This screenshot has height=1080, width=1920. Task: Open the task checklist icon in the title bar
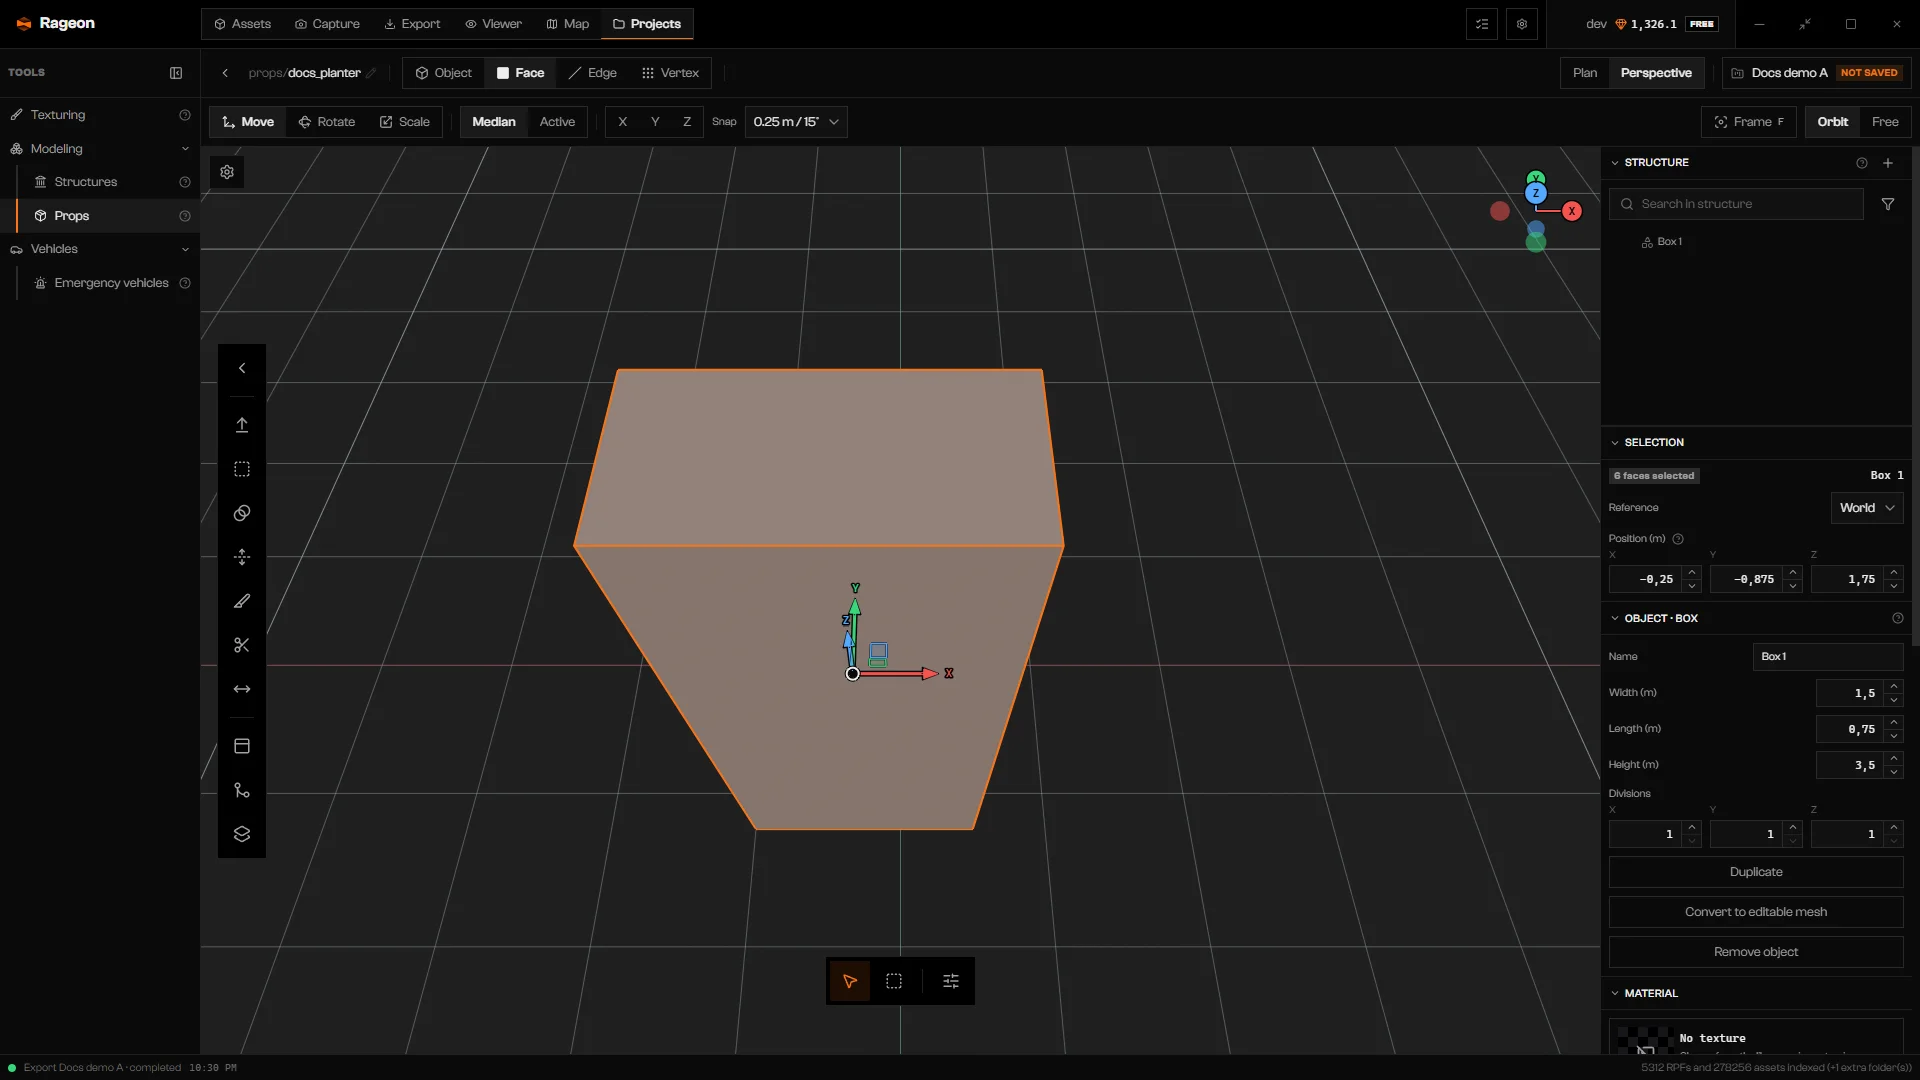(x=1482, y=24)
